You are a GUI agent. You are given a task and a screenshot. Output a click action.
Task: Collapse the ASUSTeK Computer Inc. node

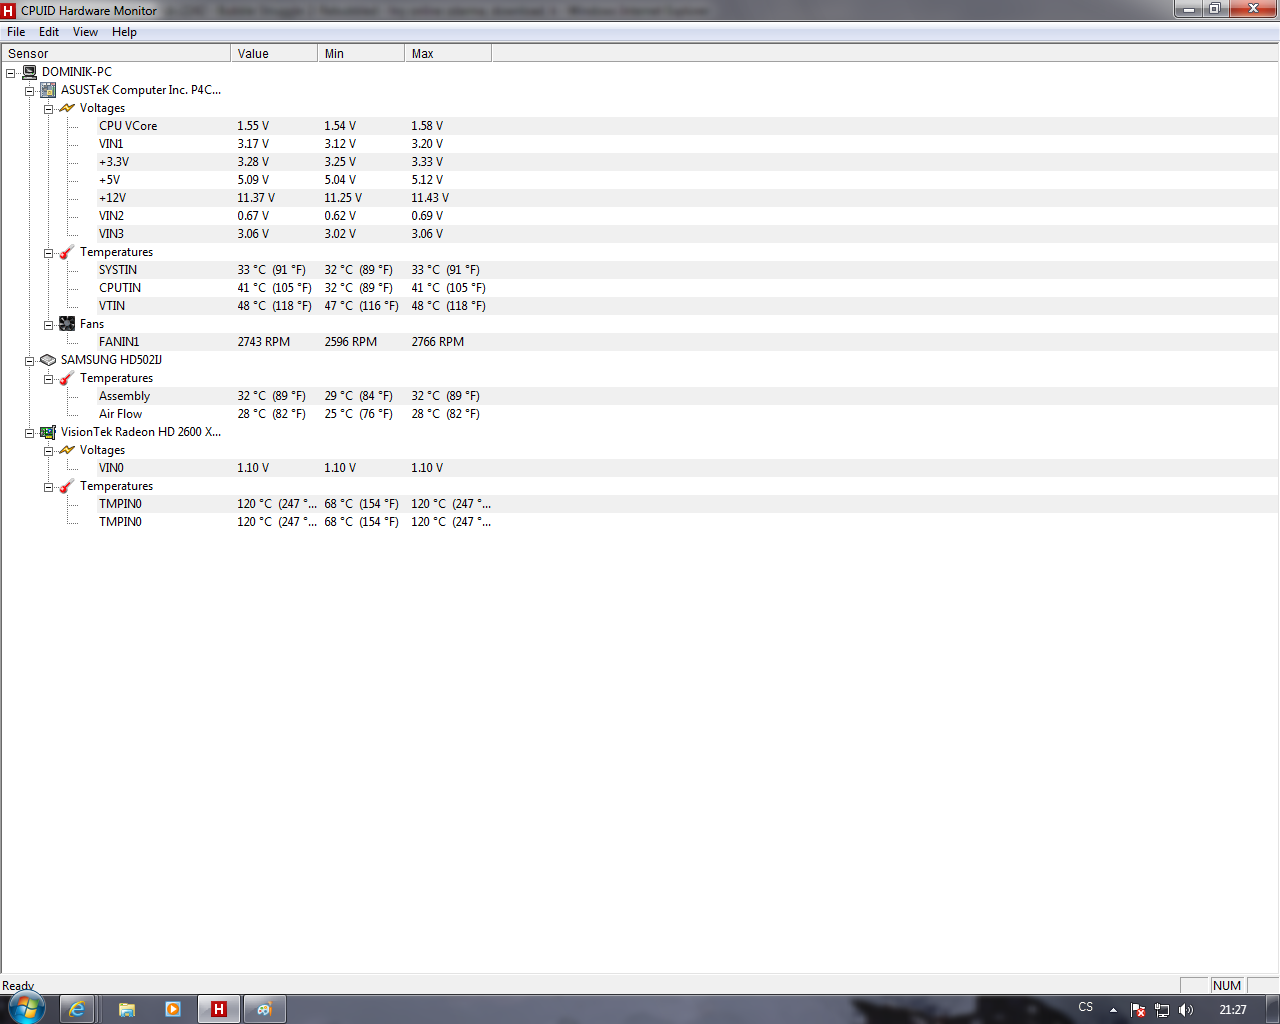pos(30,91)
